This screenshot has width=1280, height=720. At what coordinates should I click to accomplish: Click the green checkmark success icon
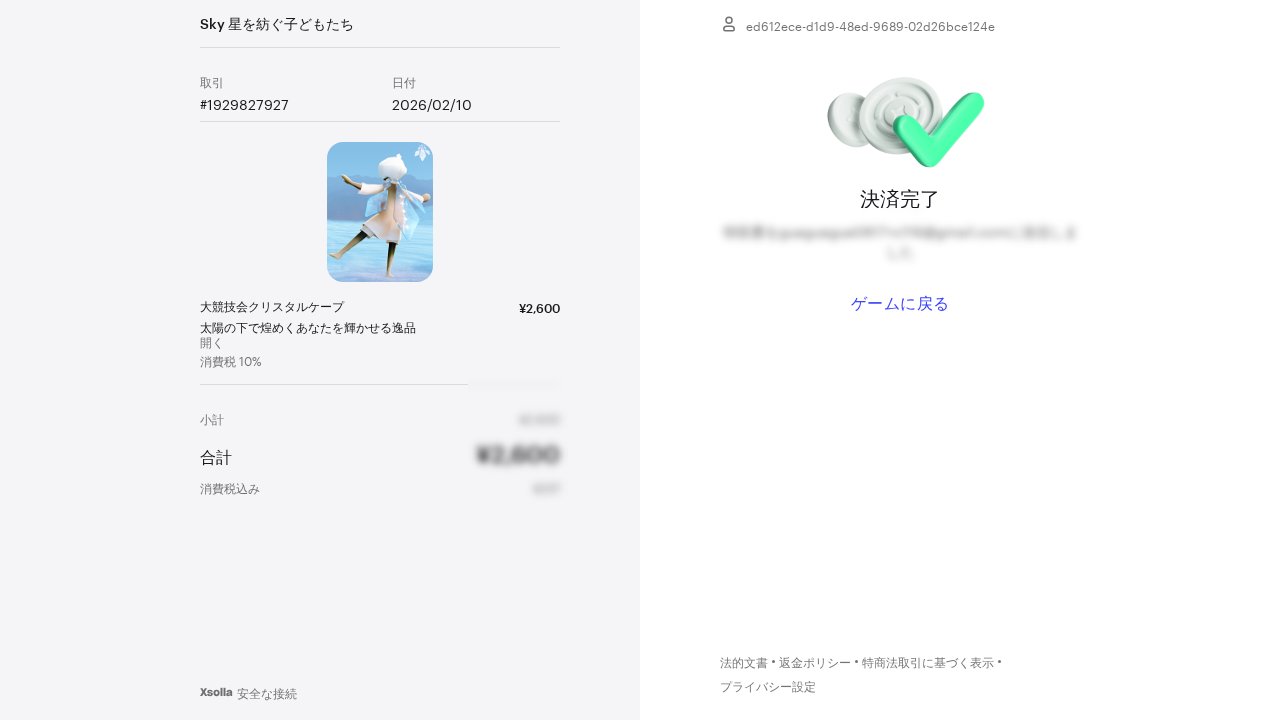point(906,122)
